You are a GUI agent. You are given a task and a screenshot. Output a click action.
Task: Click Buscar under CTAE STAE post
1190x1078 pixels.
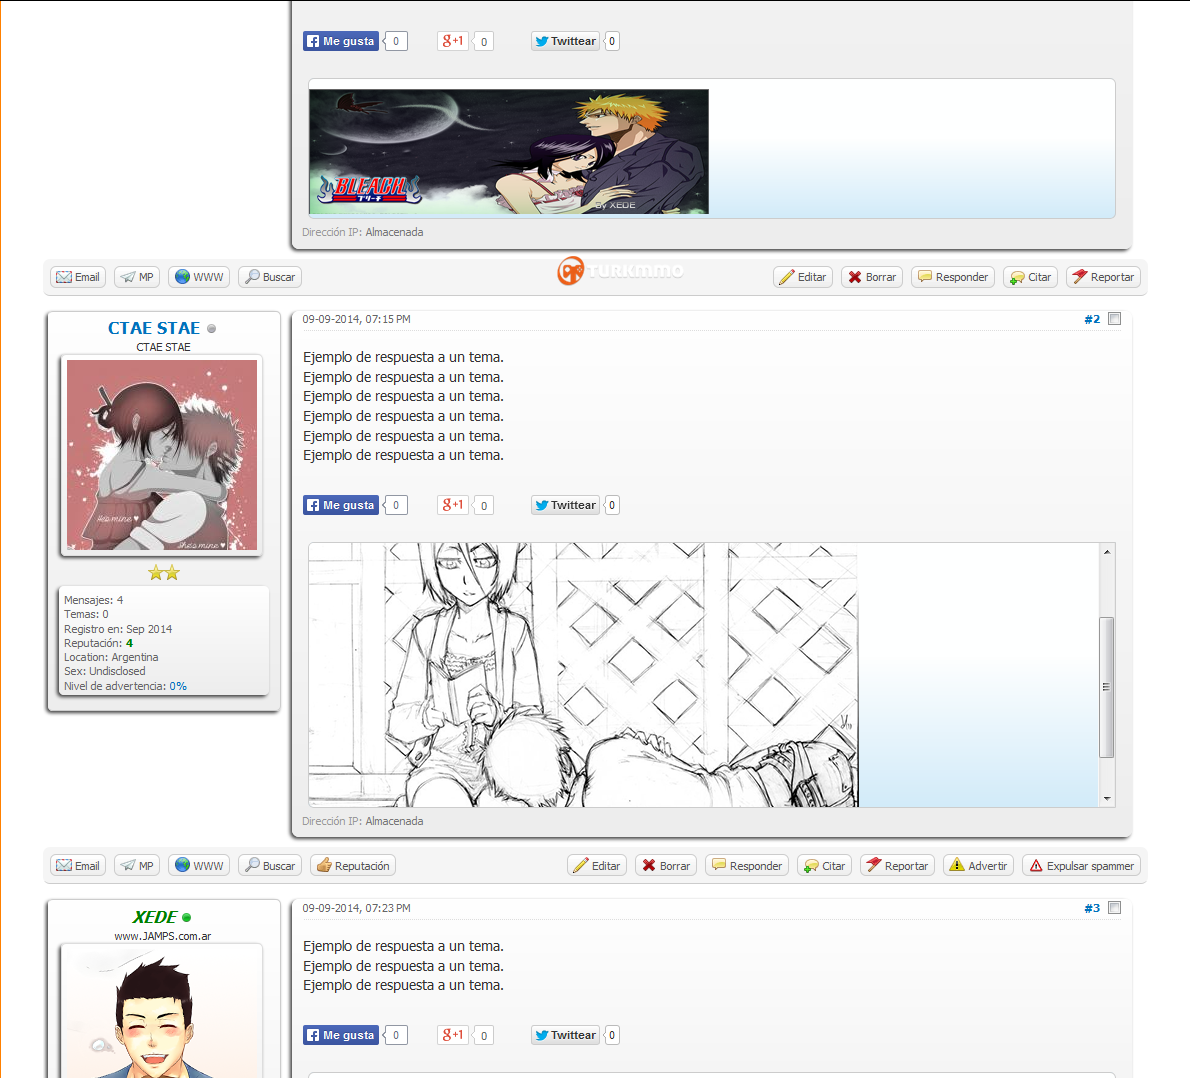click(270, 865)
